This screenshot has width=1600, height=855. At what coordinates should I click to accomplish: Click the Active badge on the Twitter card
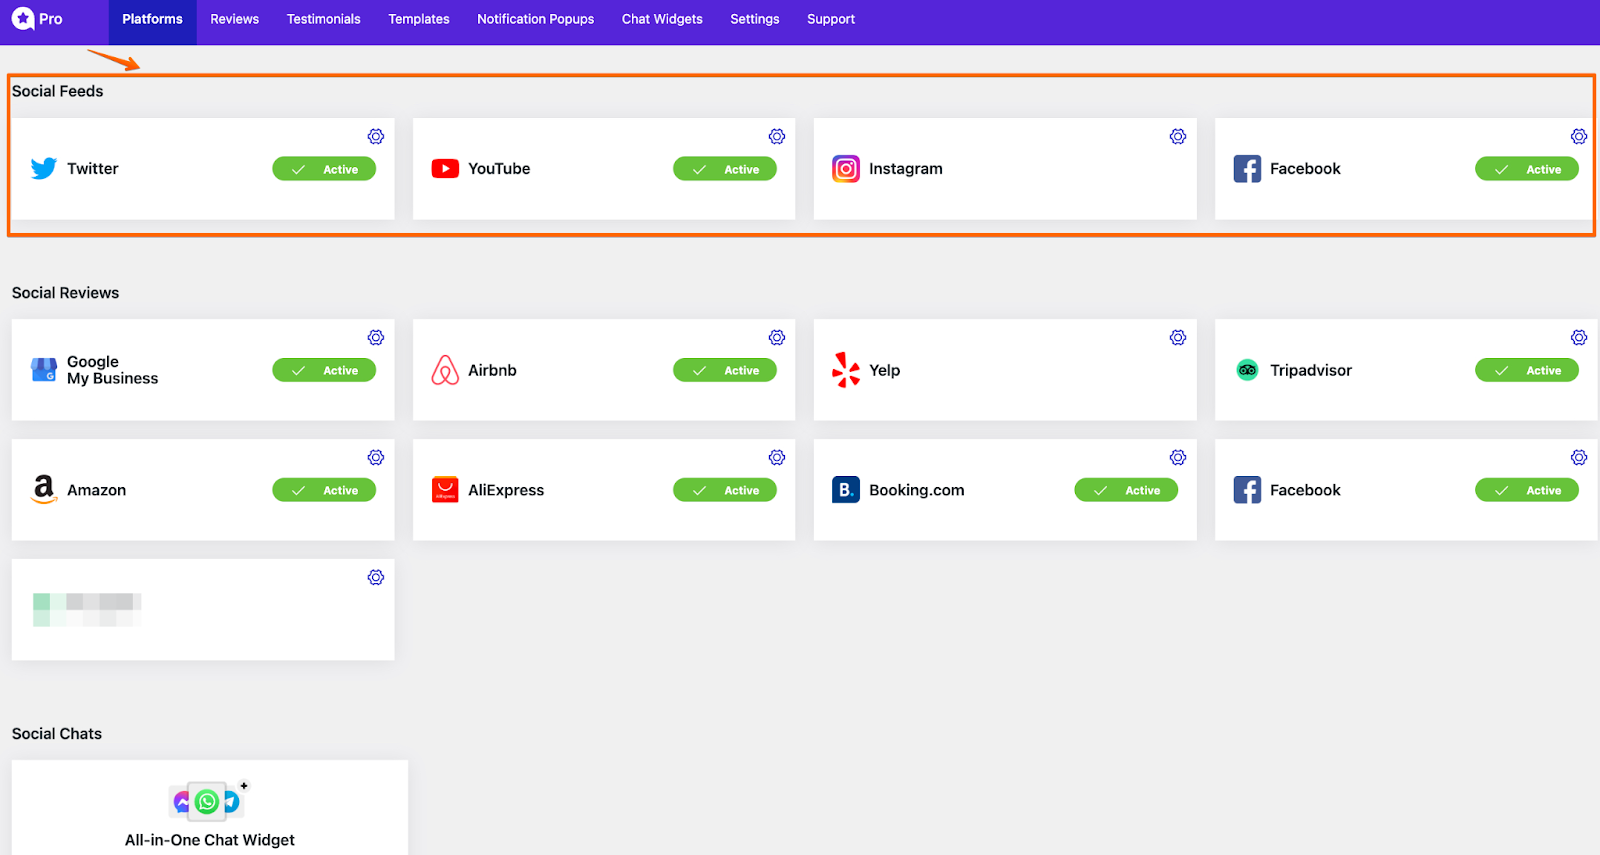point(324,169)
